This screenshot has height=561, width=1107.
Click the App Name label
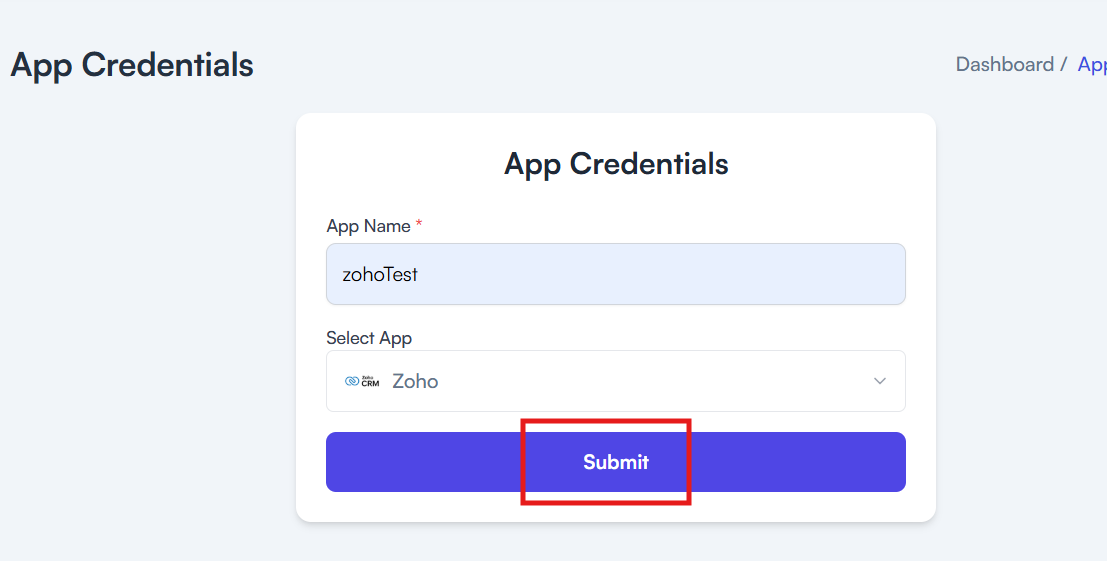click(368, 226)
